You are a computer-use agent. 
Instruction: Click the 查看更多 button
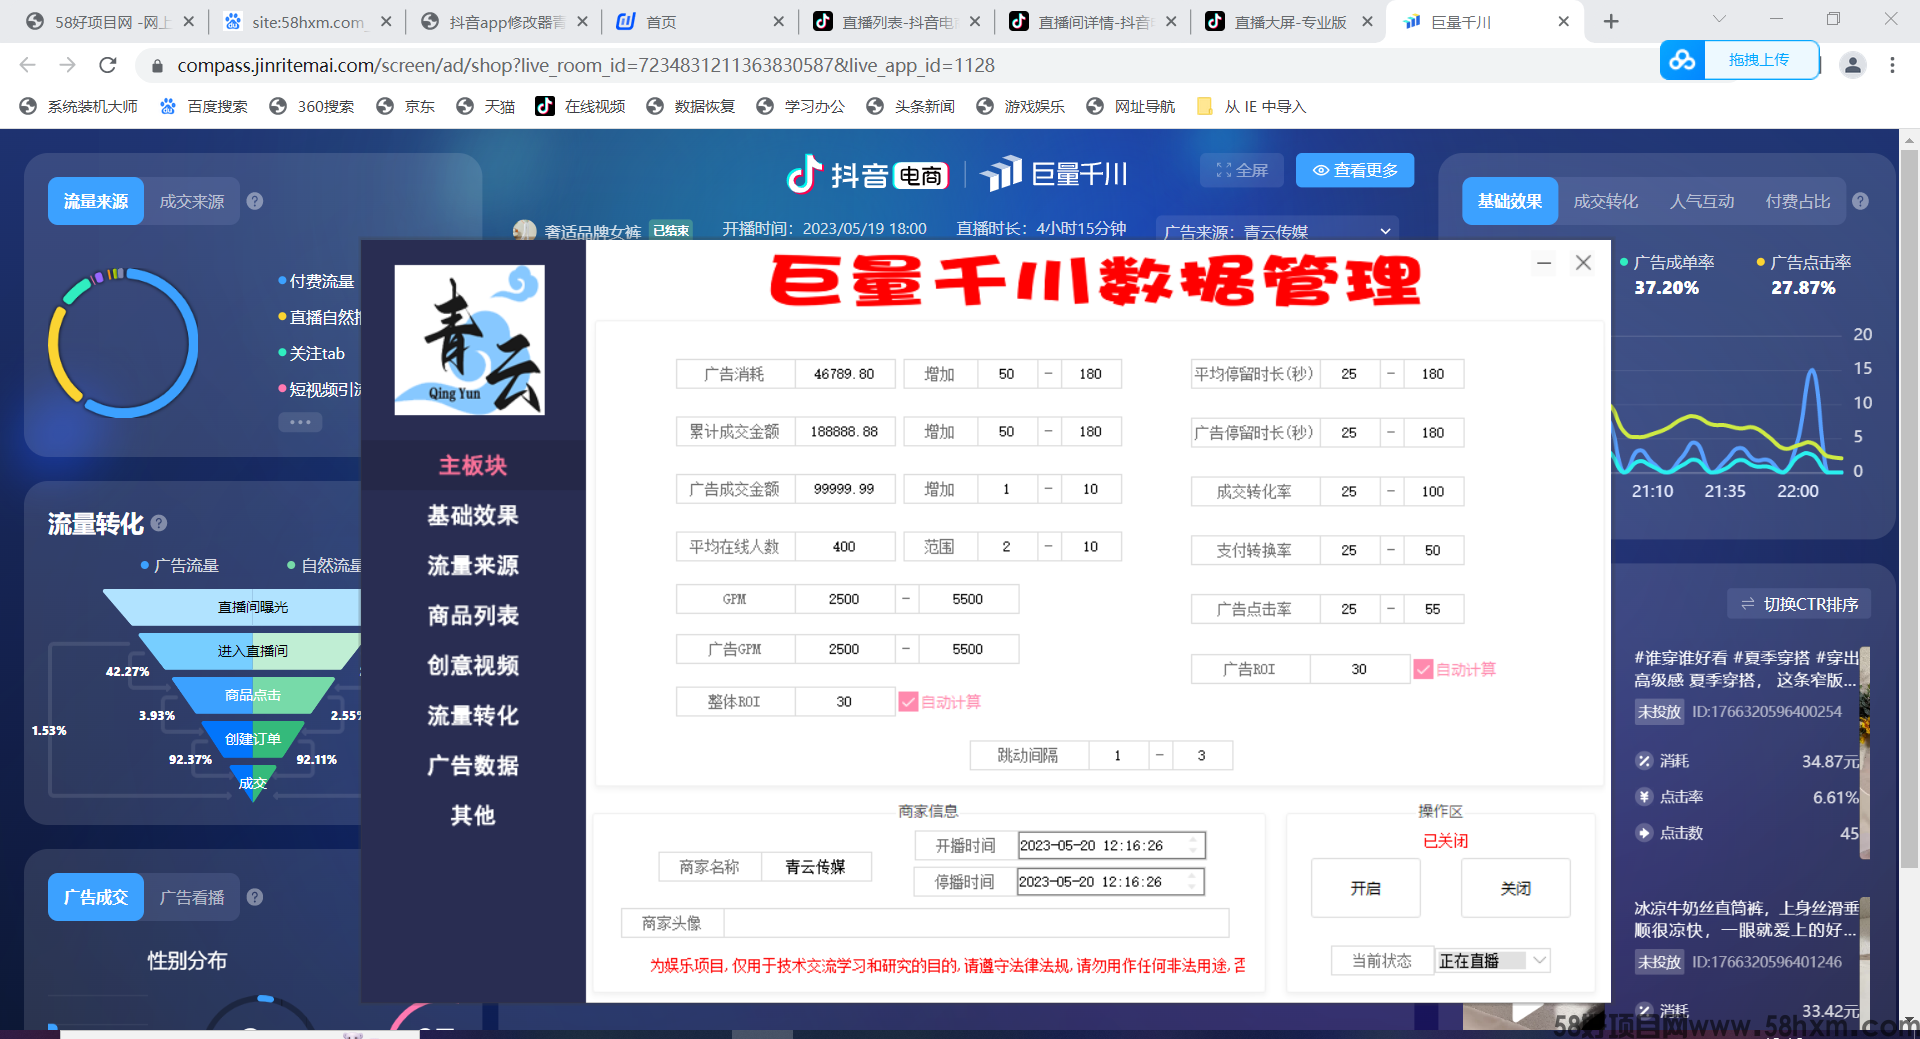pyautogui.click(x=1356, y=170)
